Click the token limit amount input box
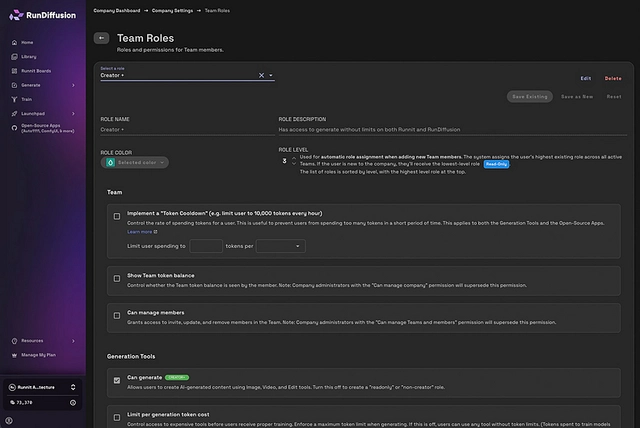Viewport: 640px width, 428px height. pyautogui.click(x=206, y=246)
